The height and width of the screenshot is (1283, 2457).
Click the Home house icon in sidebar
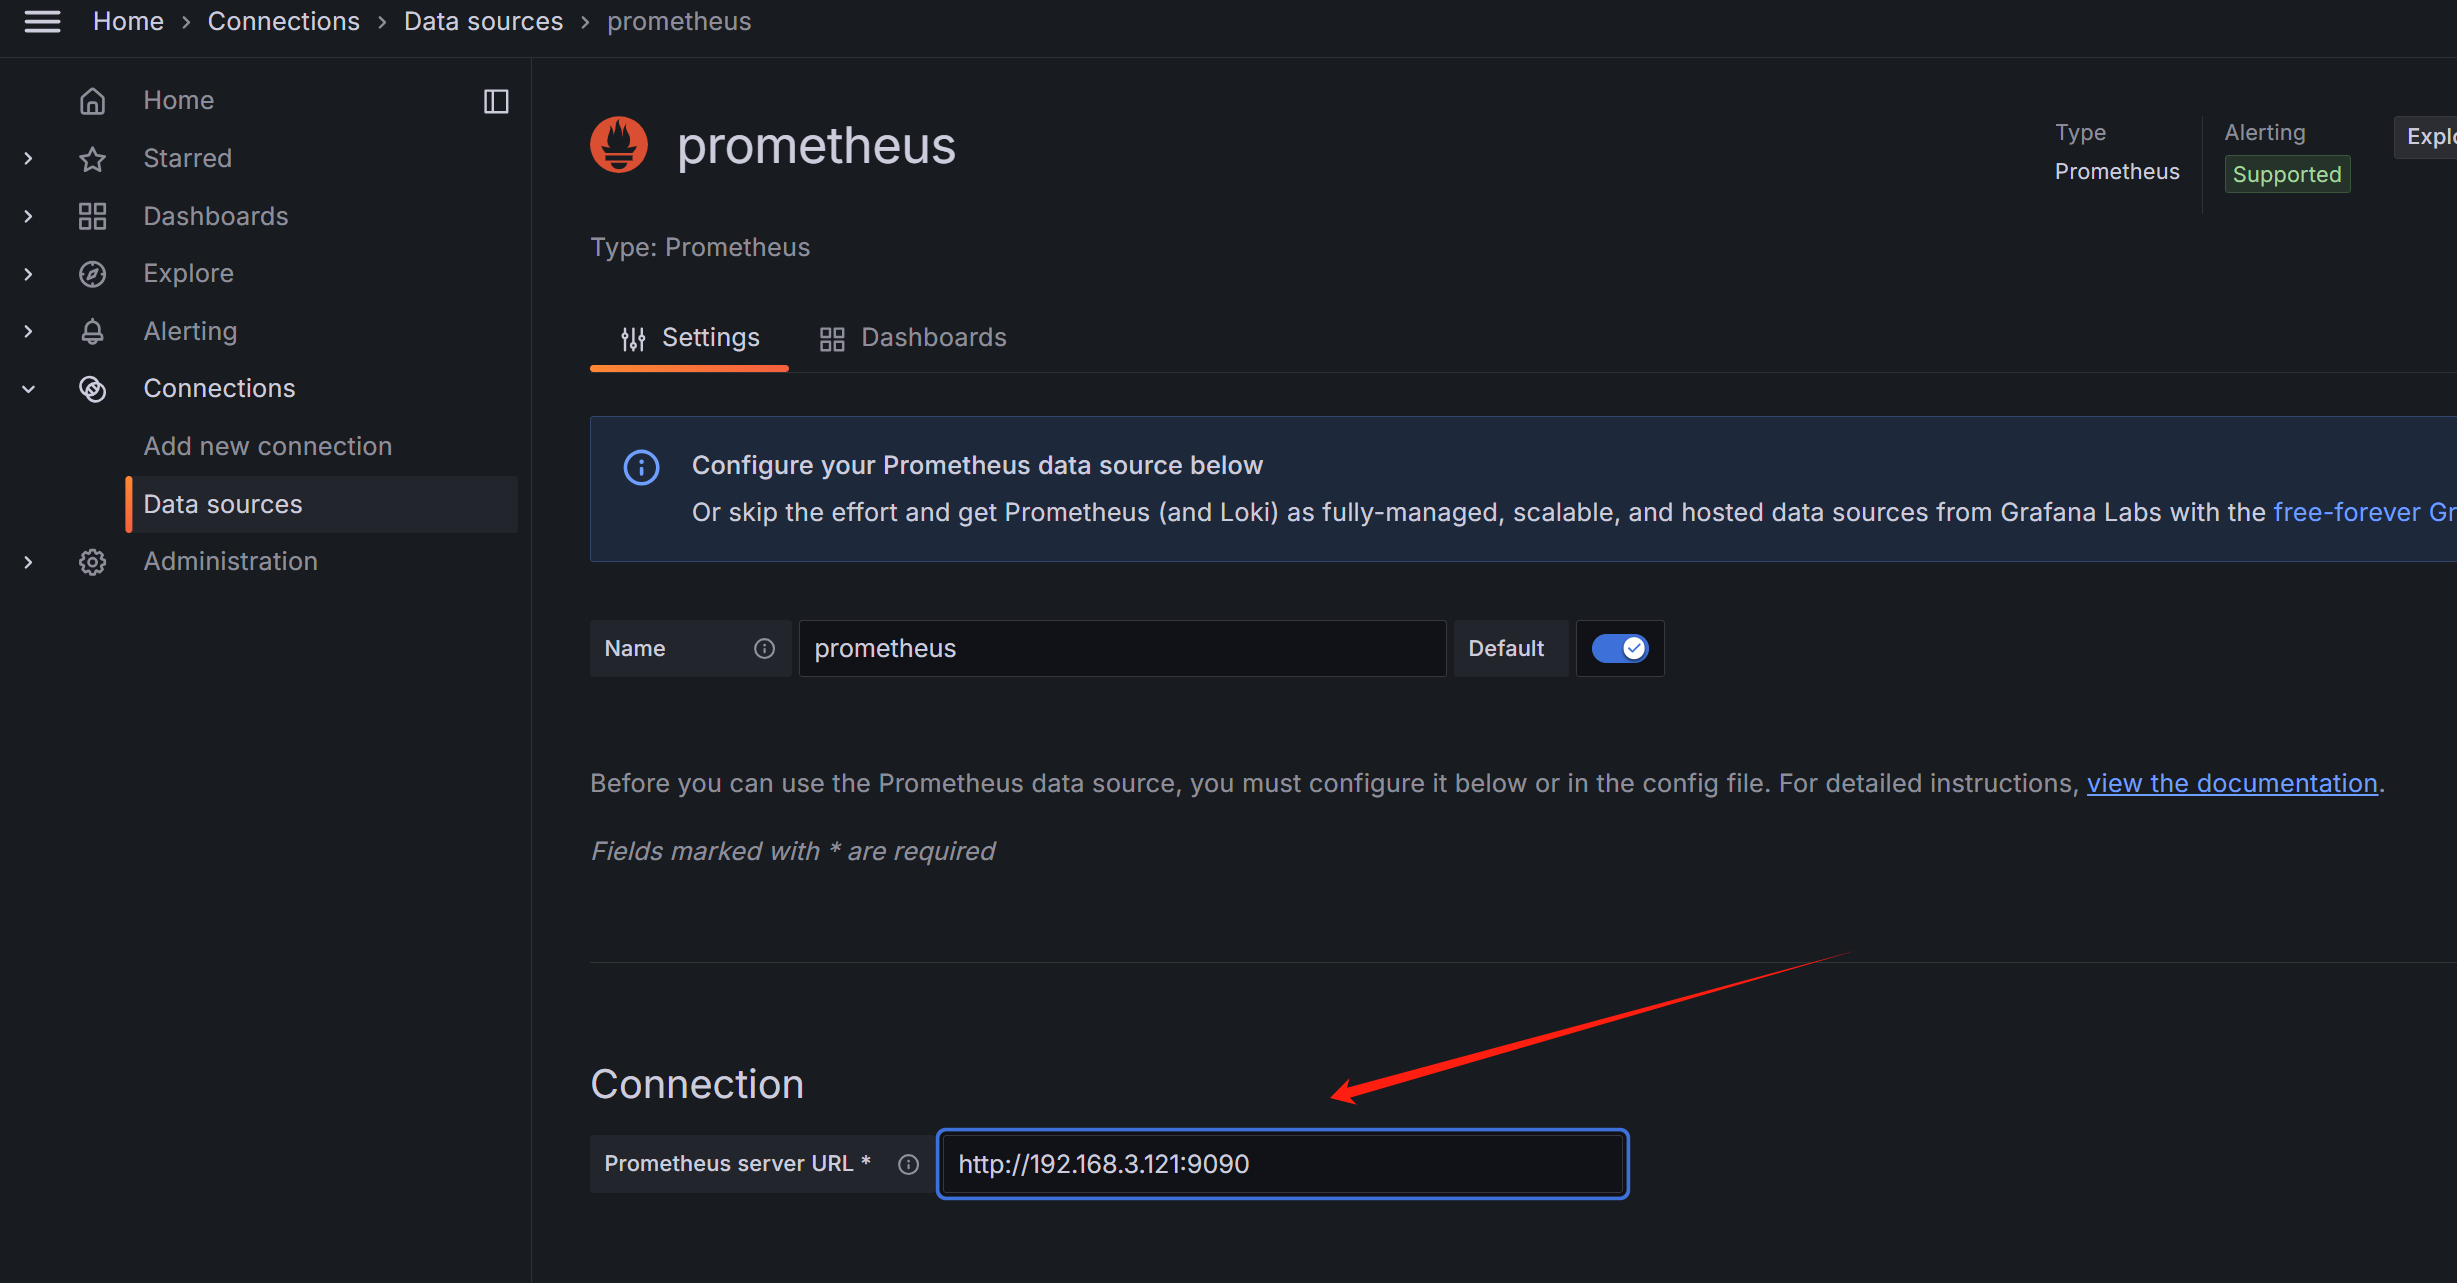pyautogui.click(x=92, y=101)
